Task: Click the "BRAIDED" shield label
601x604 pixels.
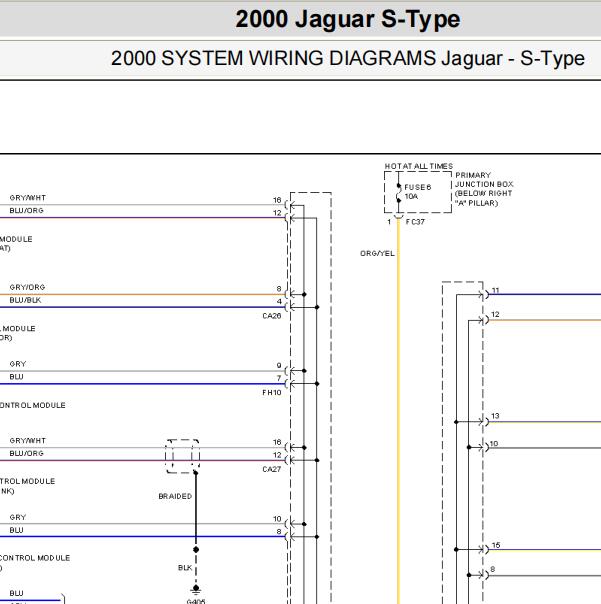Action: tap(175, 497)
